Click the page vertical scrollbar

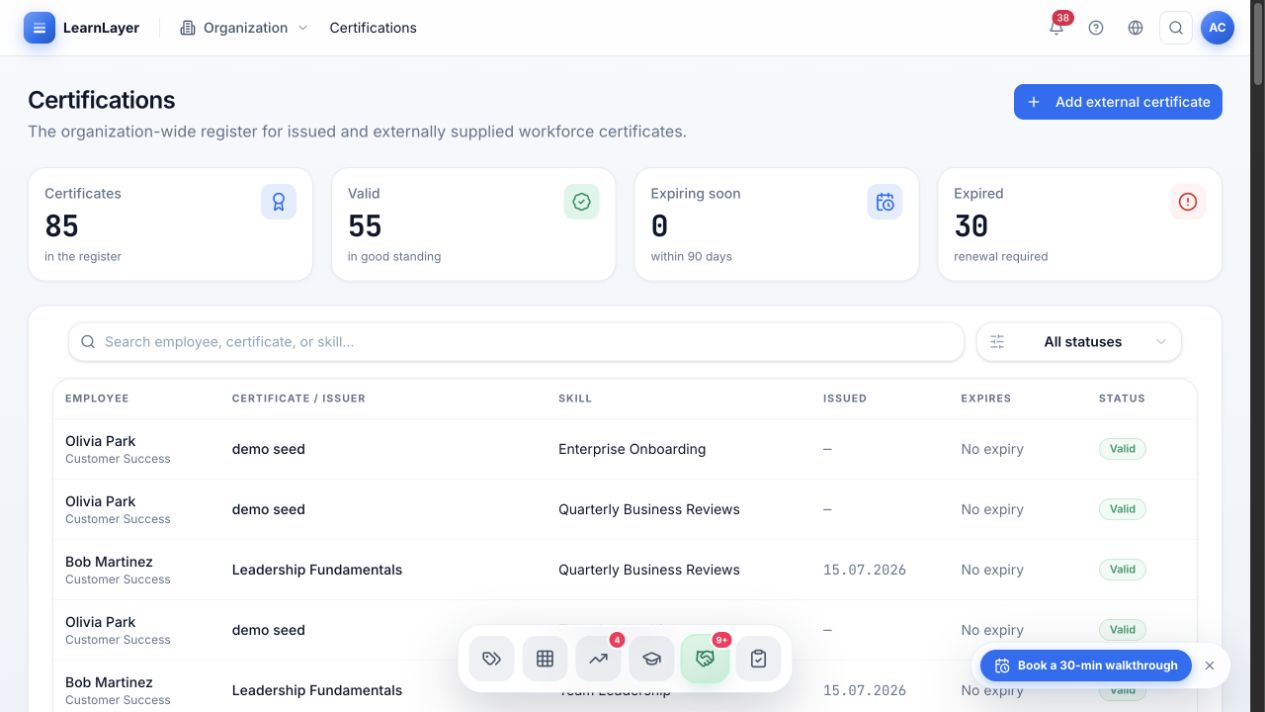1258,45
